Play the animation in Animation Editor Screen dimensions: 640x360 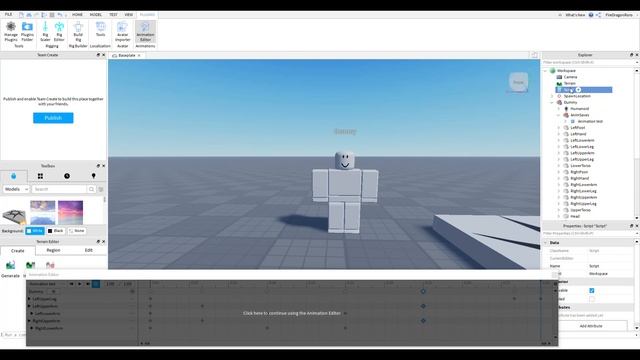(x=80, y=284)
